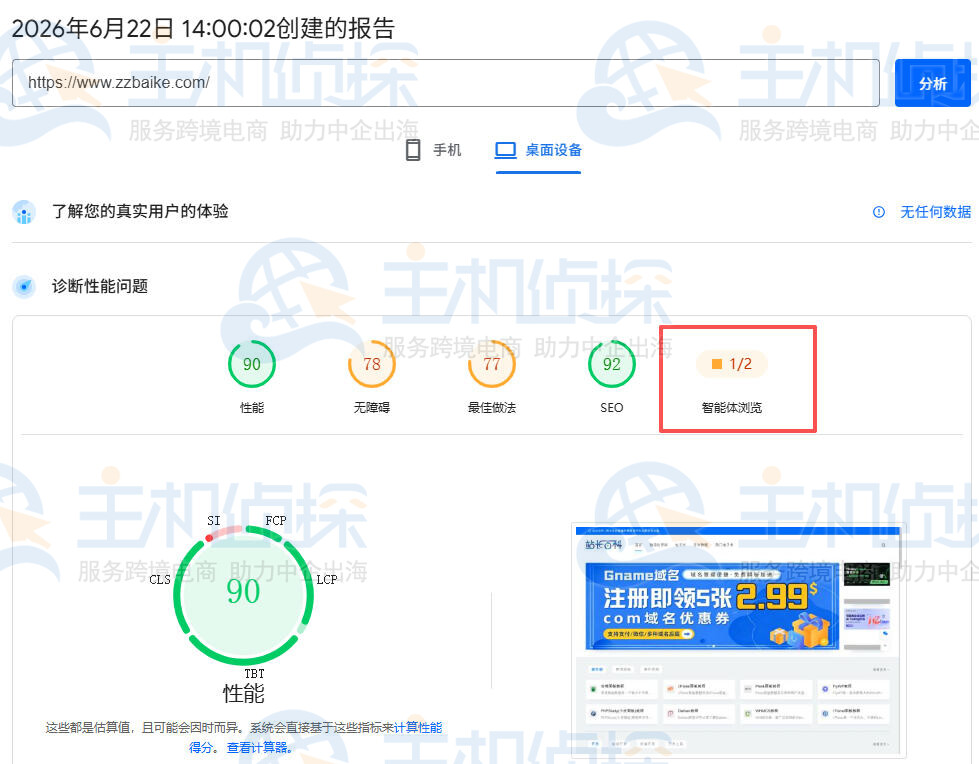
Task: Focus the URL field with https://www.zzbaike.com/
Action: pyautogui.click(x=446, y=83)
